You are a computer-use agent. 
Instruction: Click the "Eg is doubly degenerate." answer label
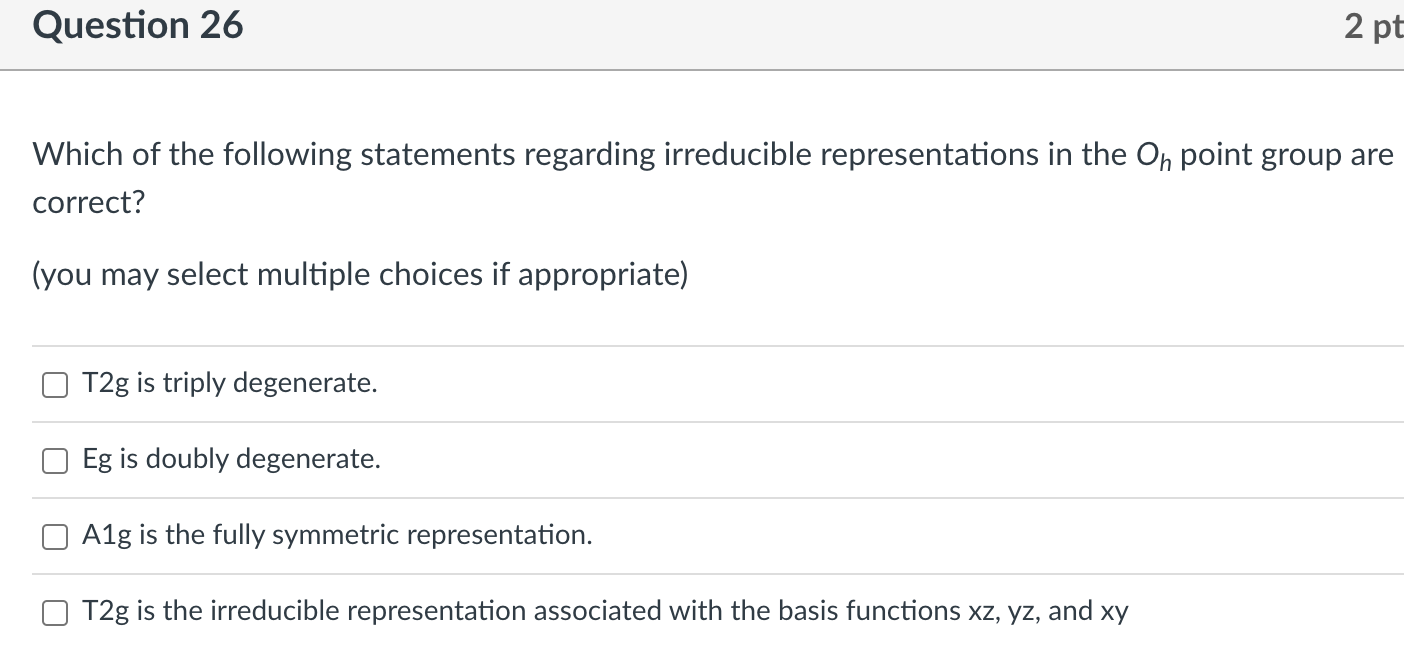[232, 459]
